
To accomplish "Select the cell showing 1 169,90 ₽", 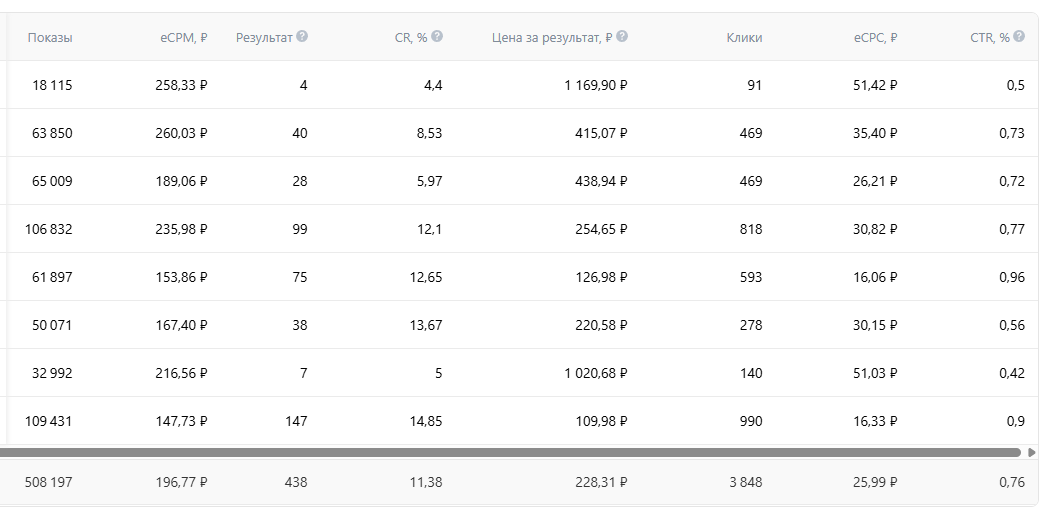I will pyautogui.click(x=595, y=86).
